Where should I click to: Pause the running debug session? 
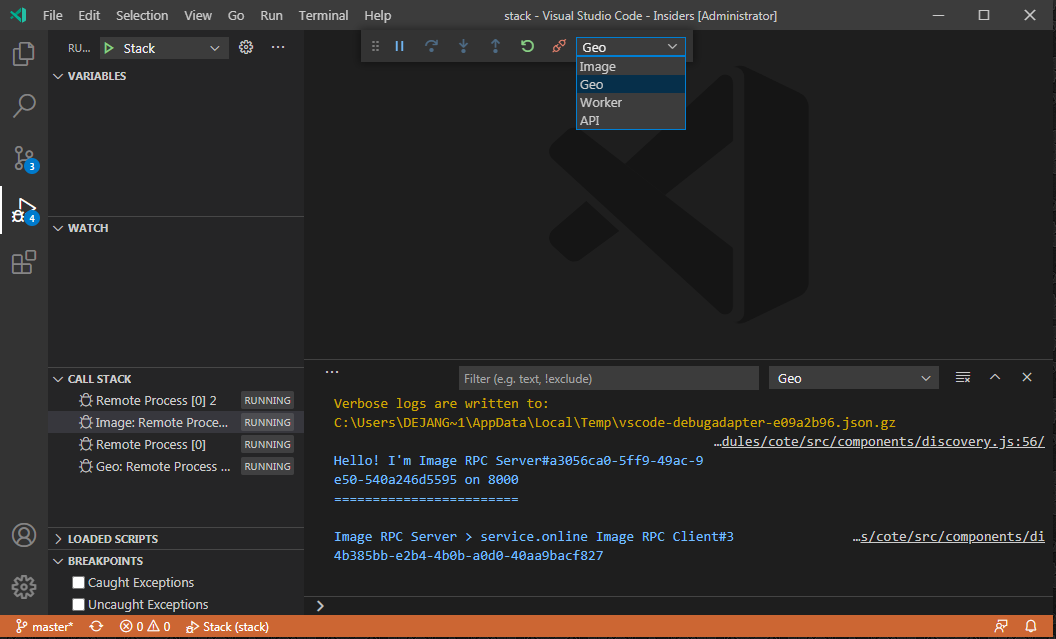pyautogui.click(x=399, y=46)
